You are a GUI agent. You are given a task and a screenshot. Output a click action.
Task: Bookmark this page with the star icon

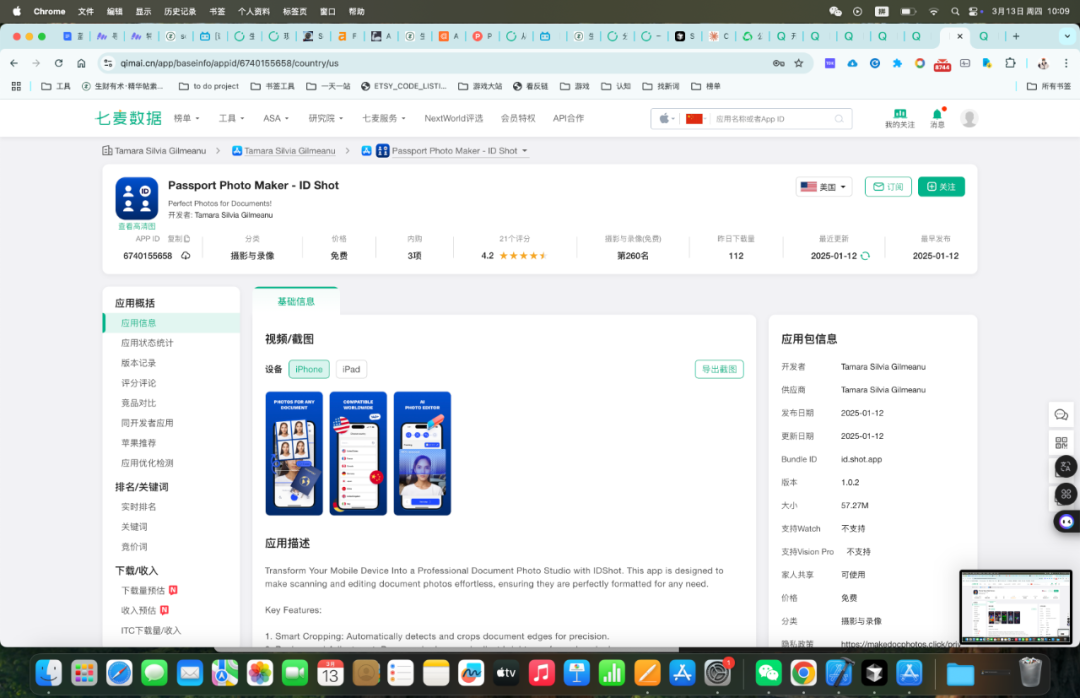coord(799,63)
